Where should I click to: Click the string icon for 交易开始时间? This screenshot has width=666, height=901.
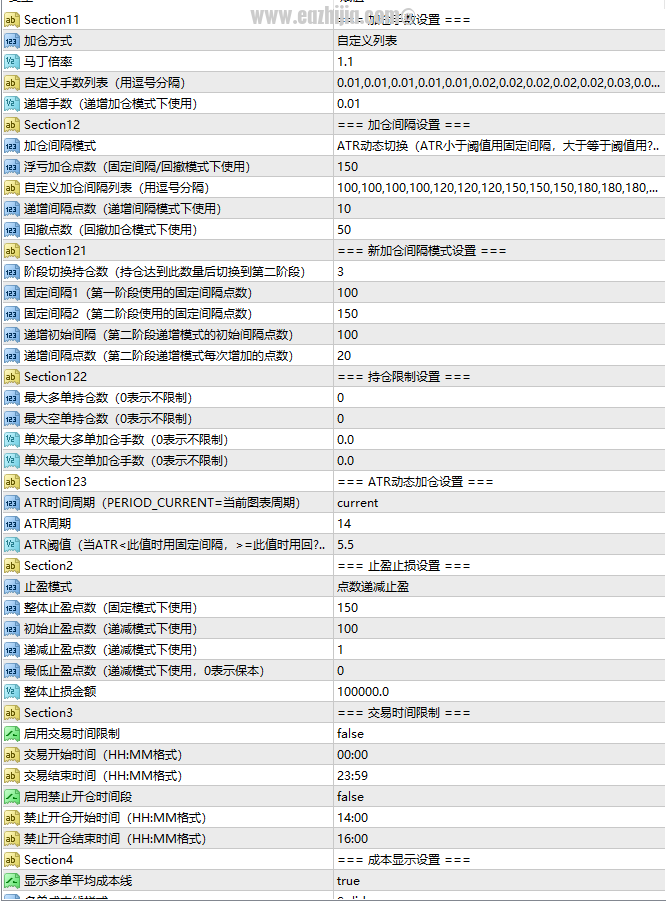(11, 755)
